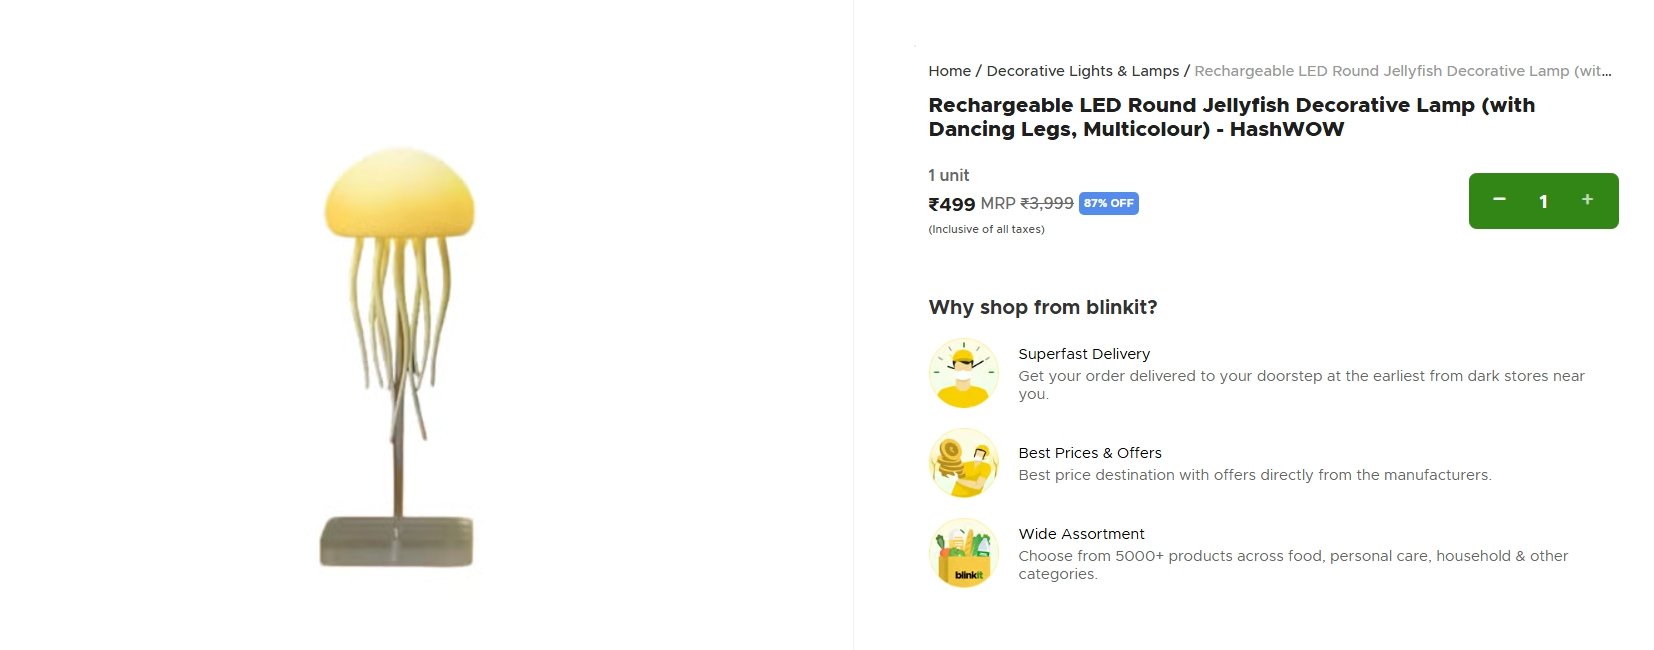This screenshot has height=650, width=1654.
Task: Click the "Inclusive of all taxes" note
Action: click(986, 229)
